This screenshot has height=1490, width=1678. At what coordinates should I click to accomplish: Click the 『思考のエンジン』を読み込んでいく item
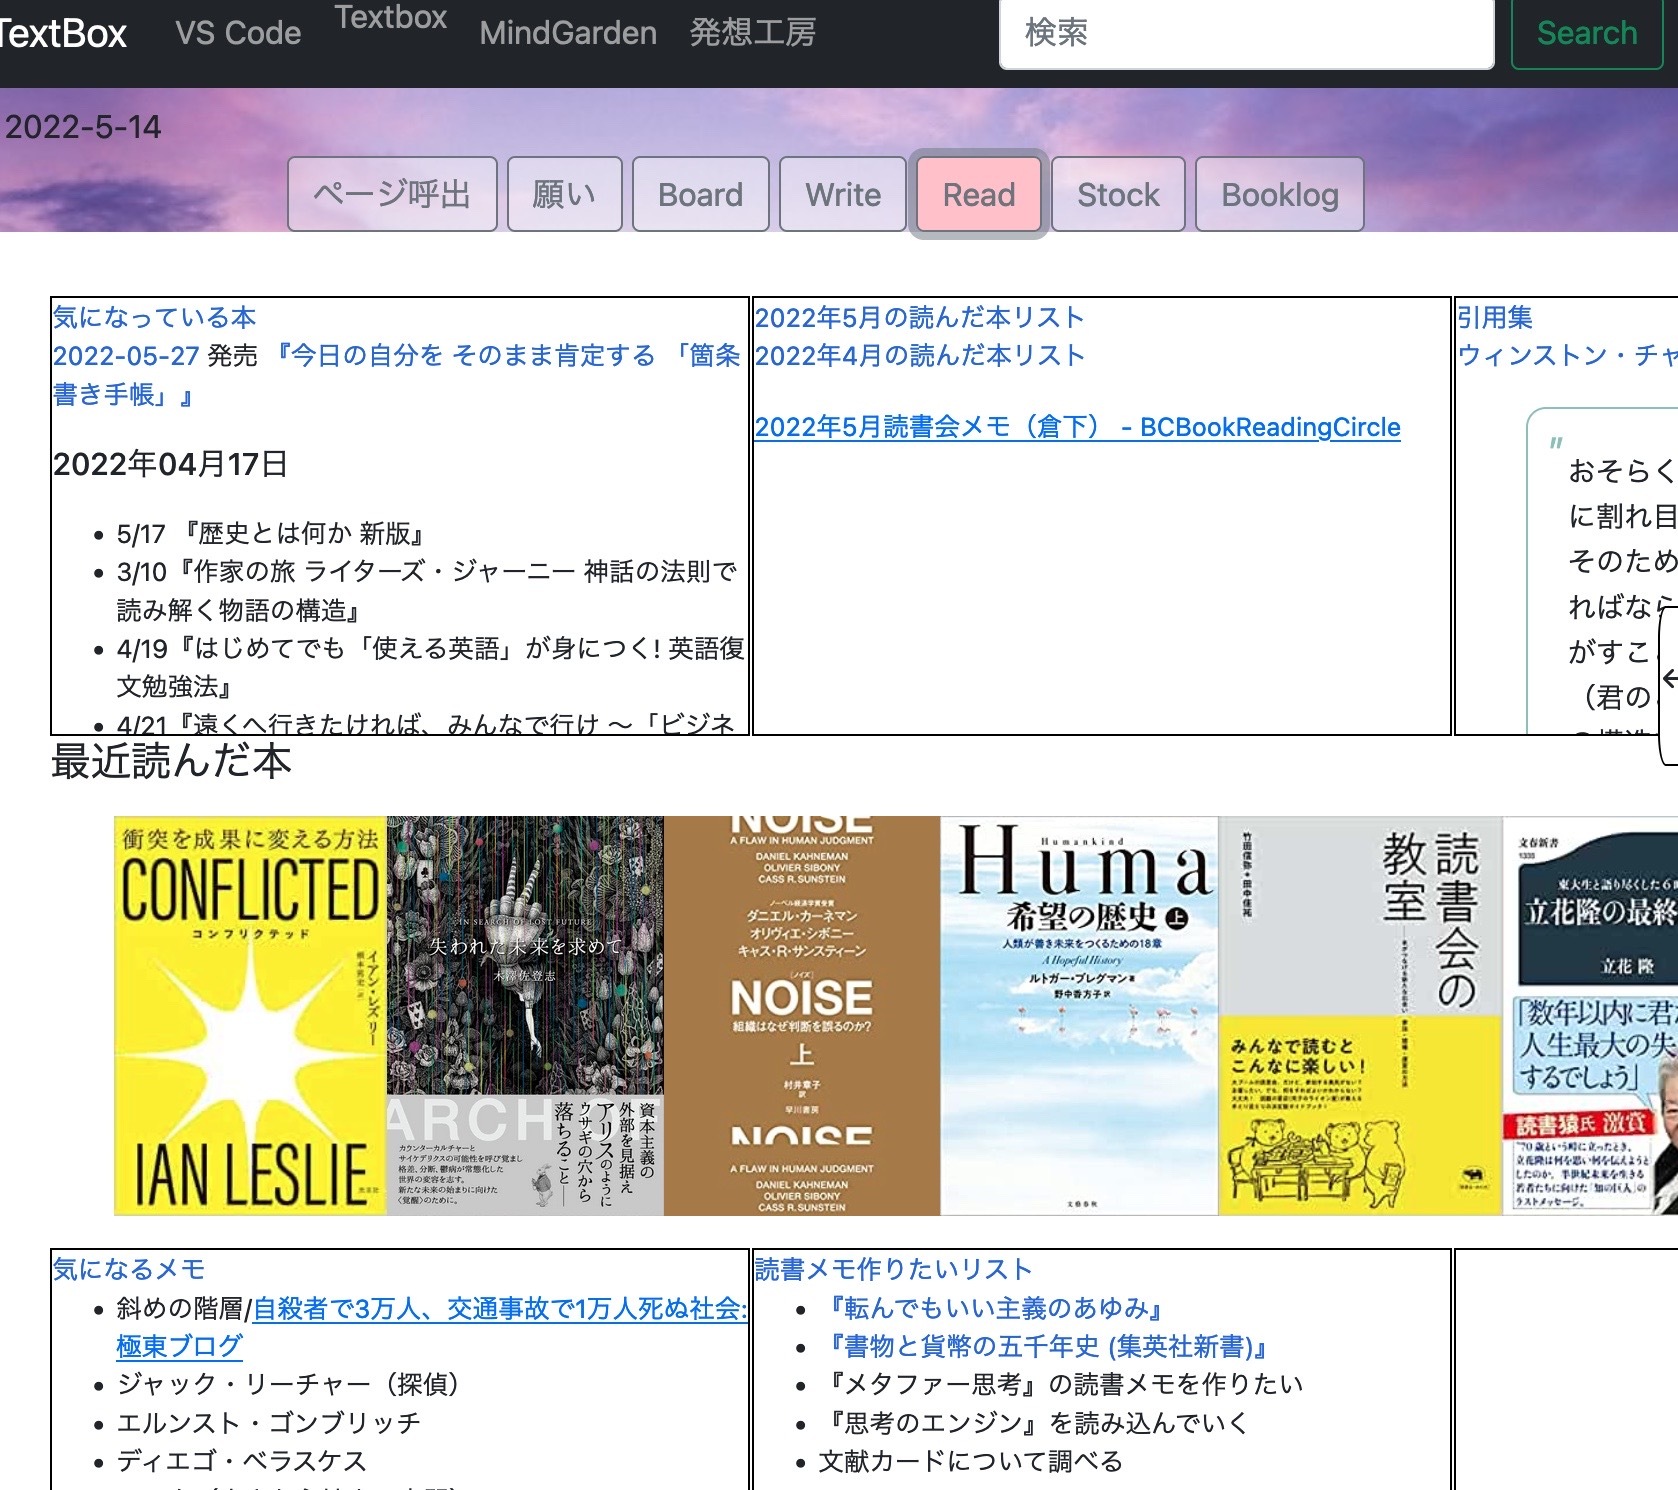tap(1035, 1423)
